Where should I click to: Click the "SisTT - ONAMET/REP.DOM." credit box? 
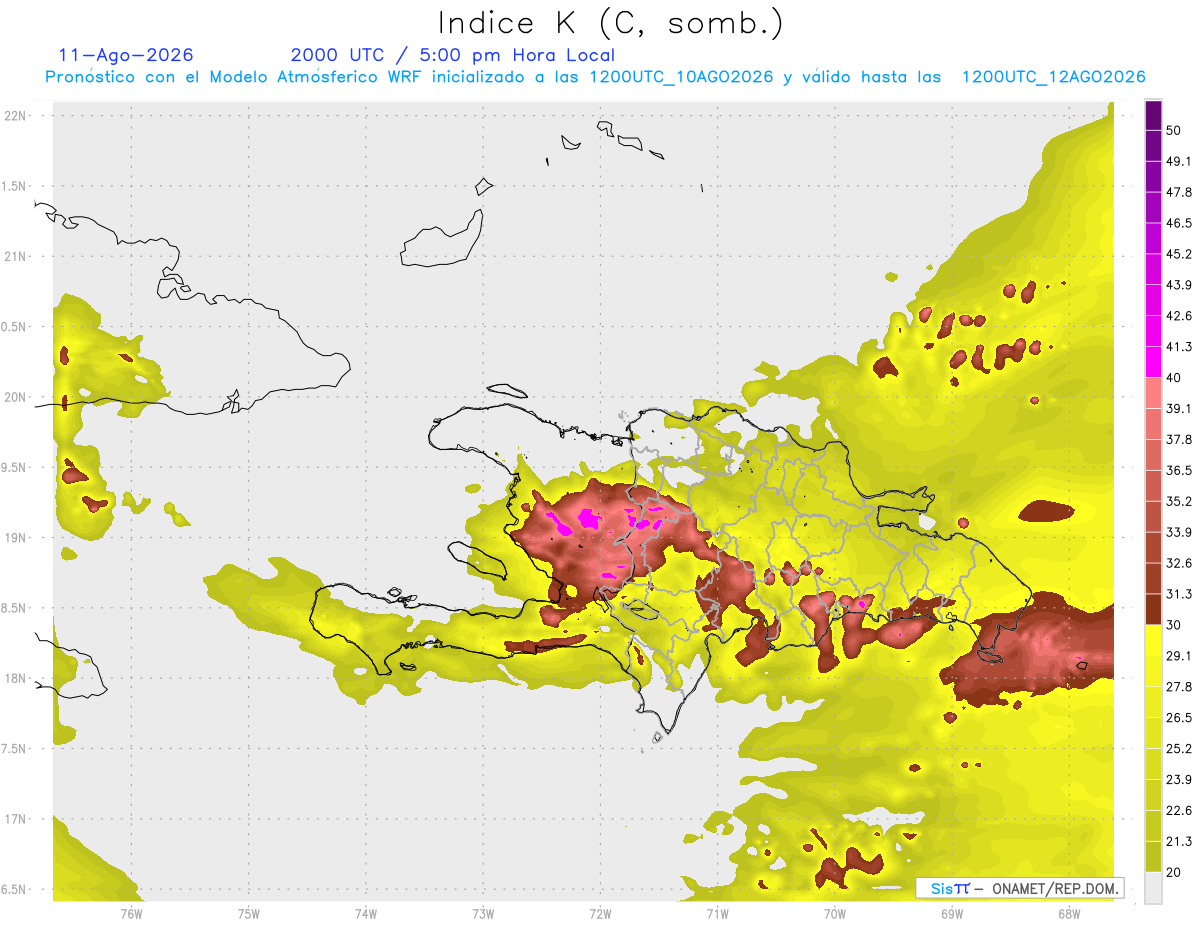click(1019, 888)
